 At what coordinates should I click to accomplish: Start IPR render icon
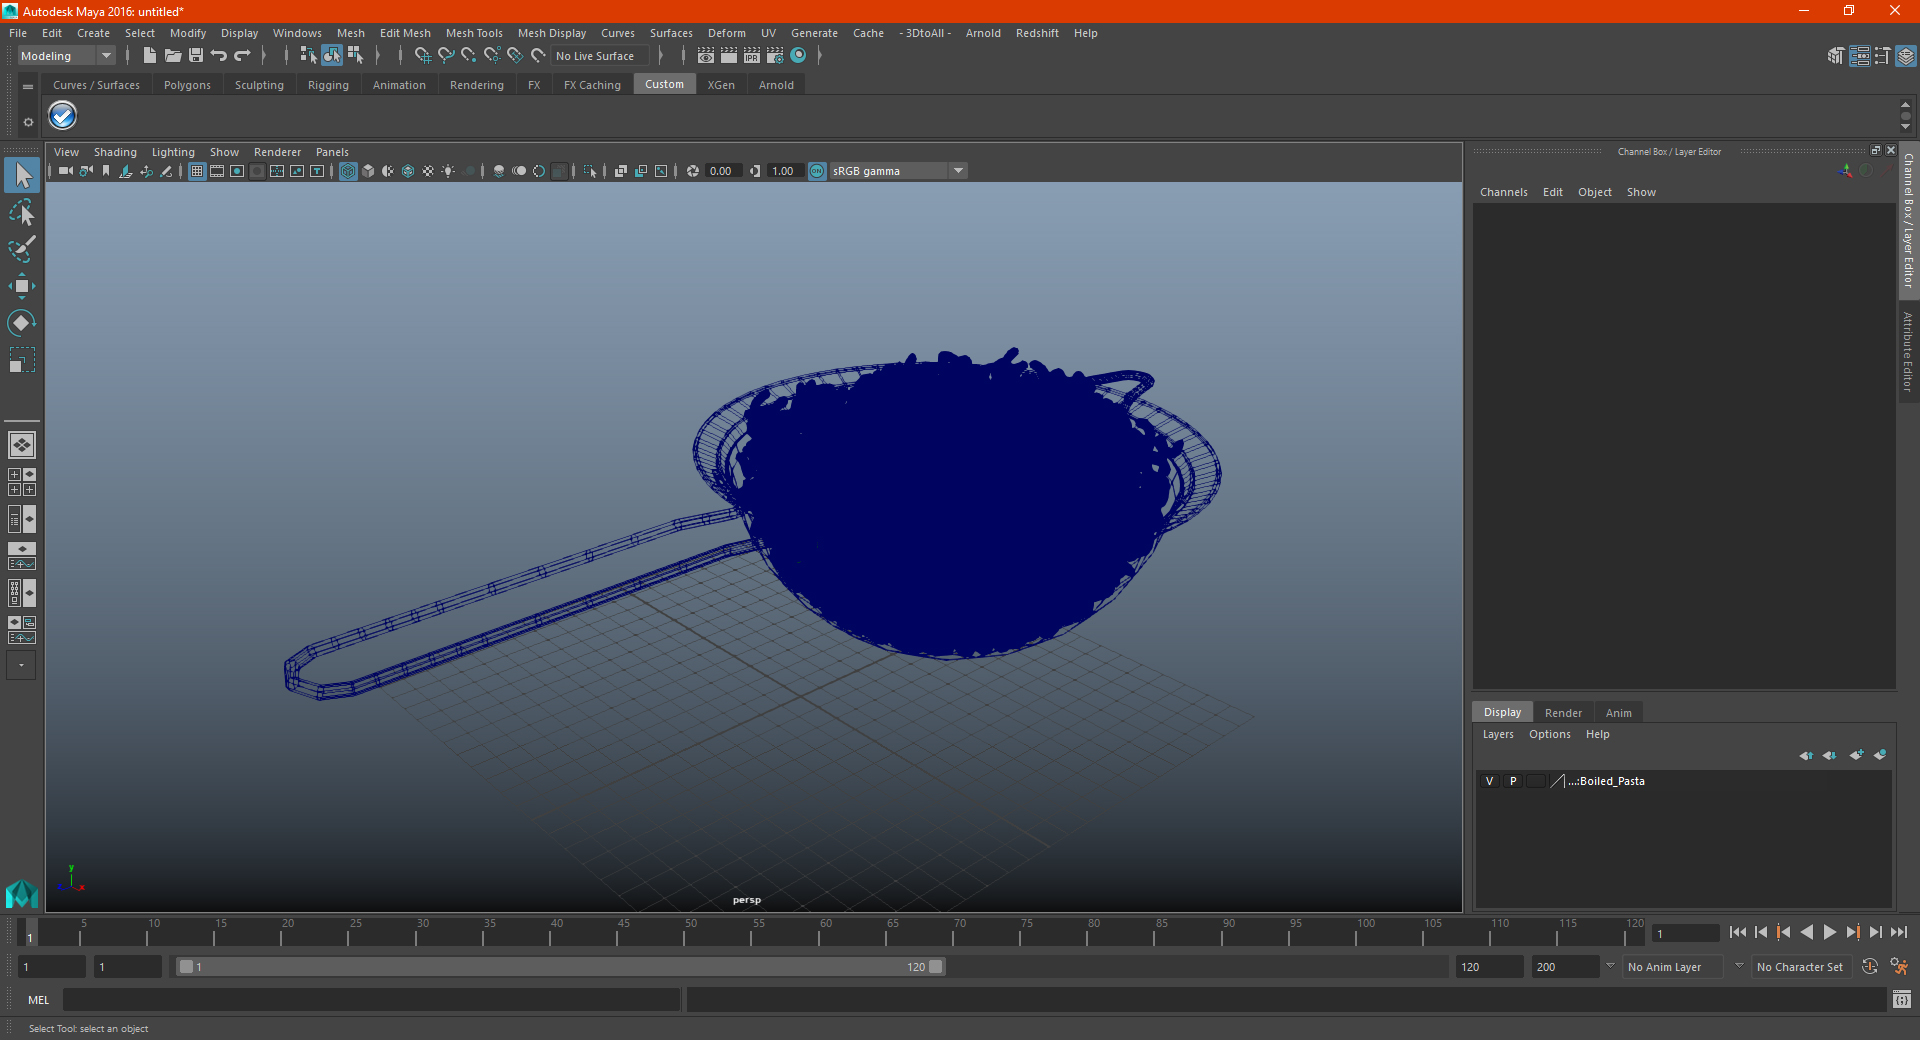click(x=752, y=56)
